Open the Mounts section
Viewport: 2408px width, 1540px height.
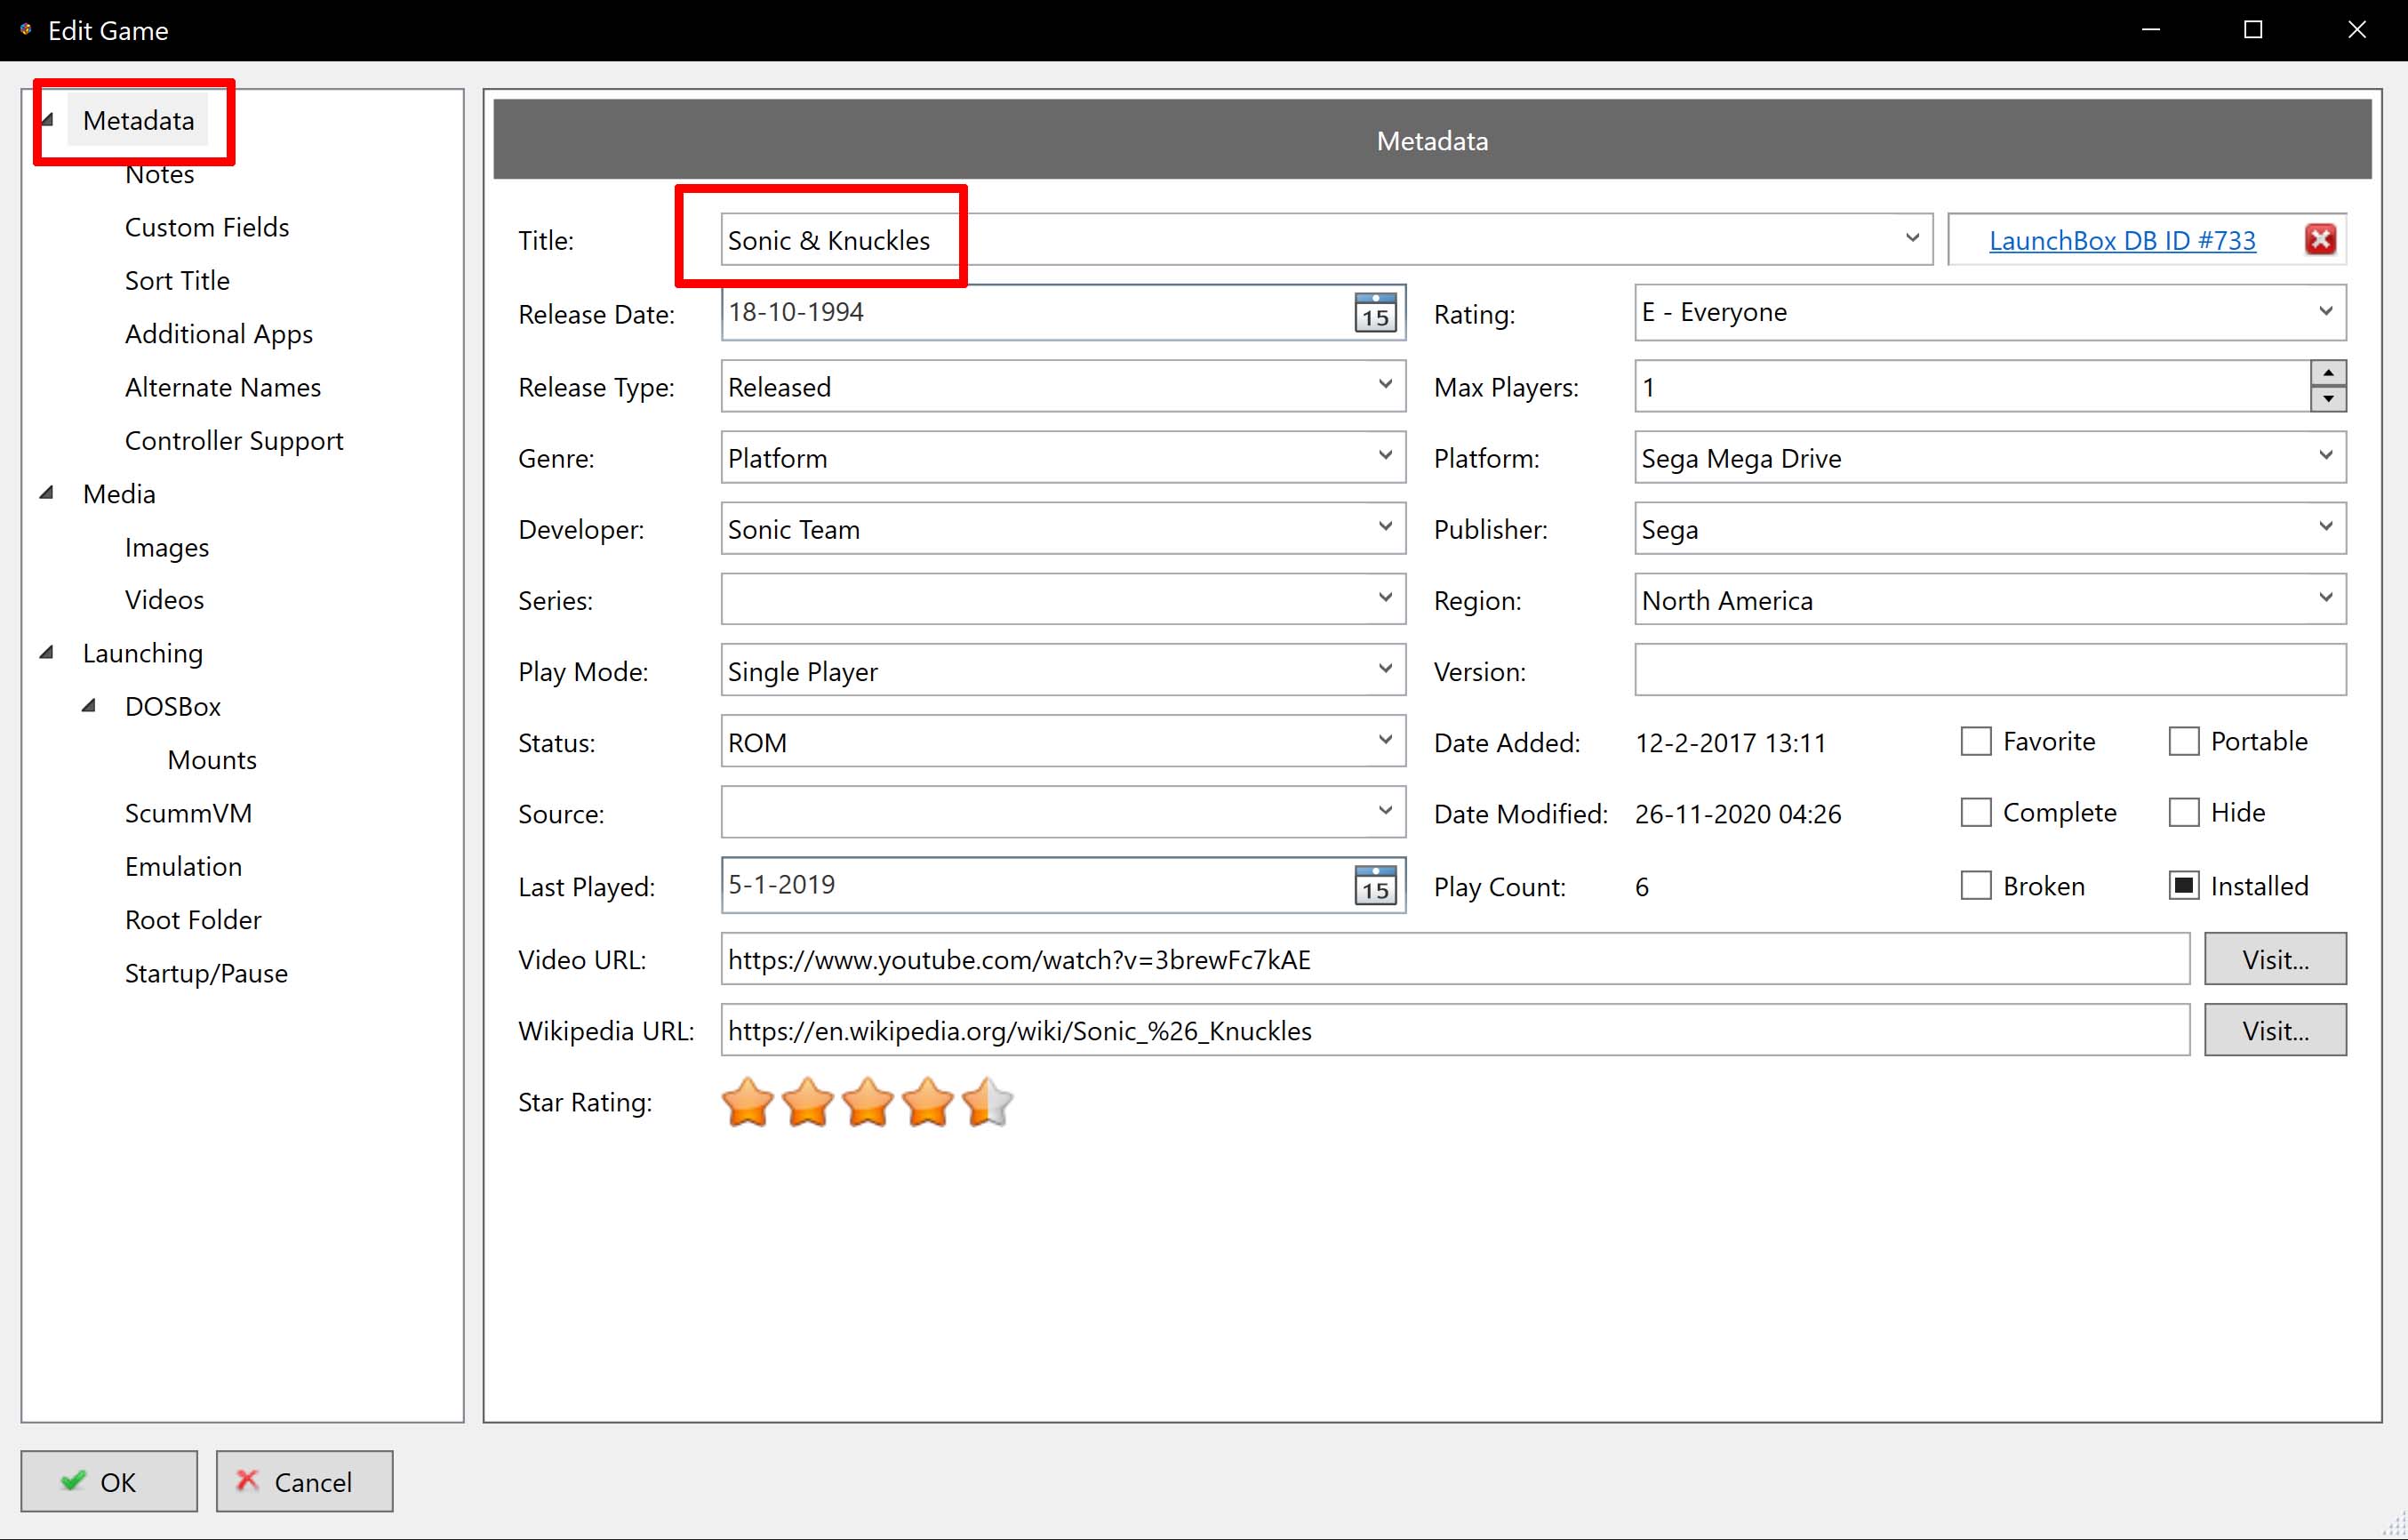(x=212, y=759)
